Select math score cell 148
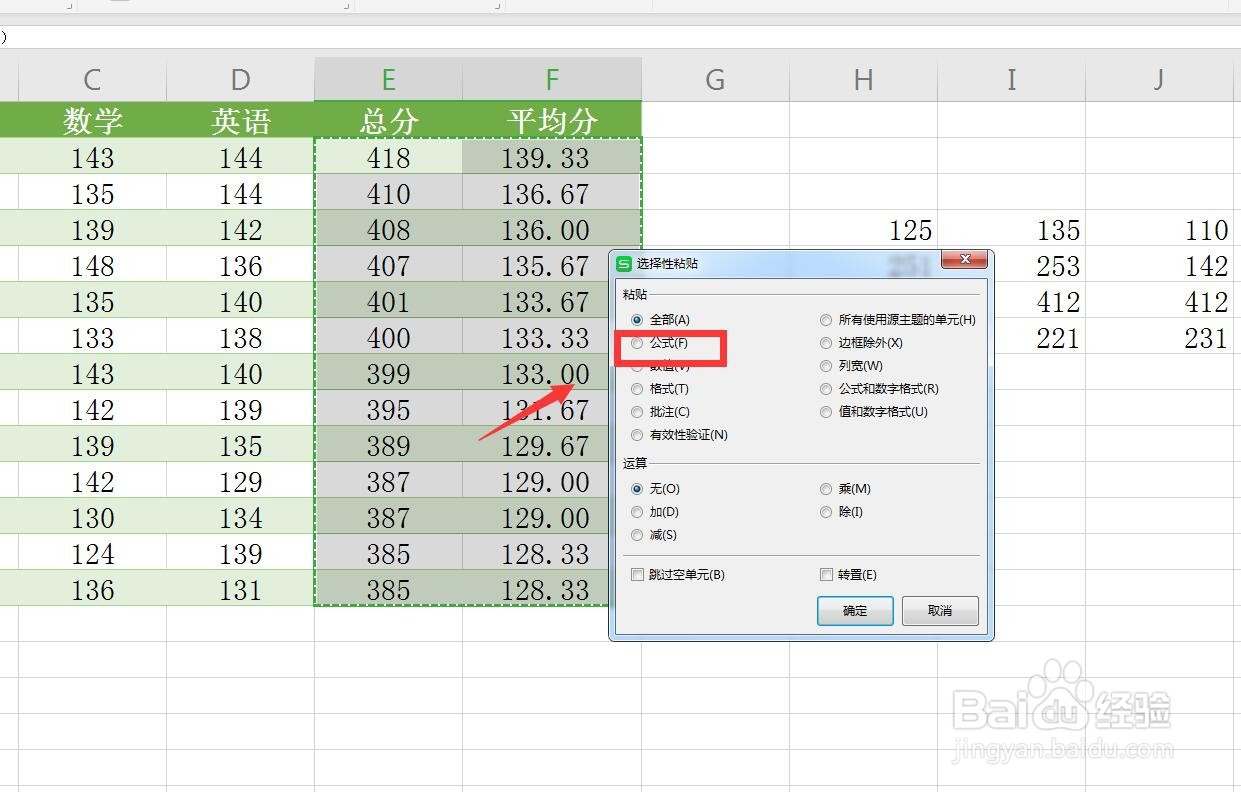 tap(92, 265)
